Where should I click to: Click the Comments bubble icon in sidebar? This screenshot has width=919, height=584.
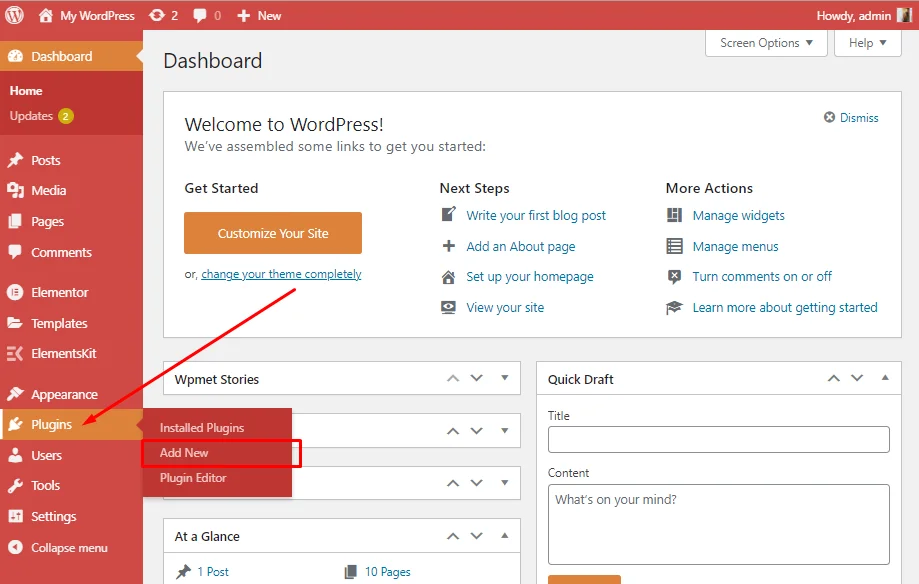pos(15,252)
